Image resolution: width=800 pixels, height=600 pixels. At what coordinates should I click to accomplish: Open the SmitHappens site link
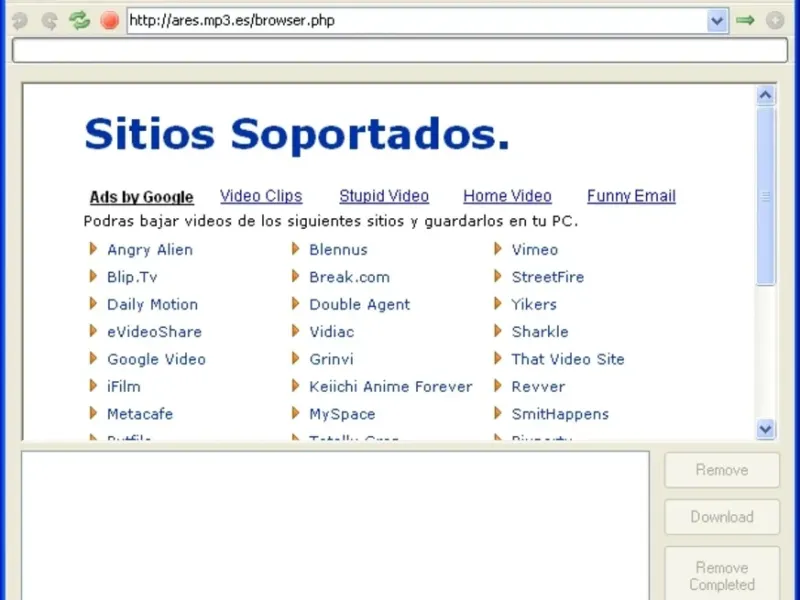coord(560,414)
